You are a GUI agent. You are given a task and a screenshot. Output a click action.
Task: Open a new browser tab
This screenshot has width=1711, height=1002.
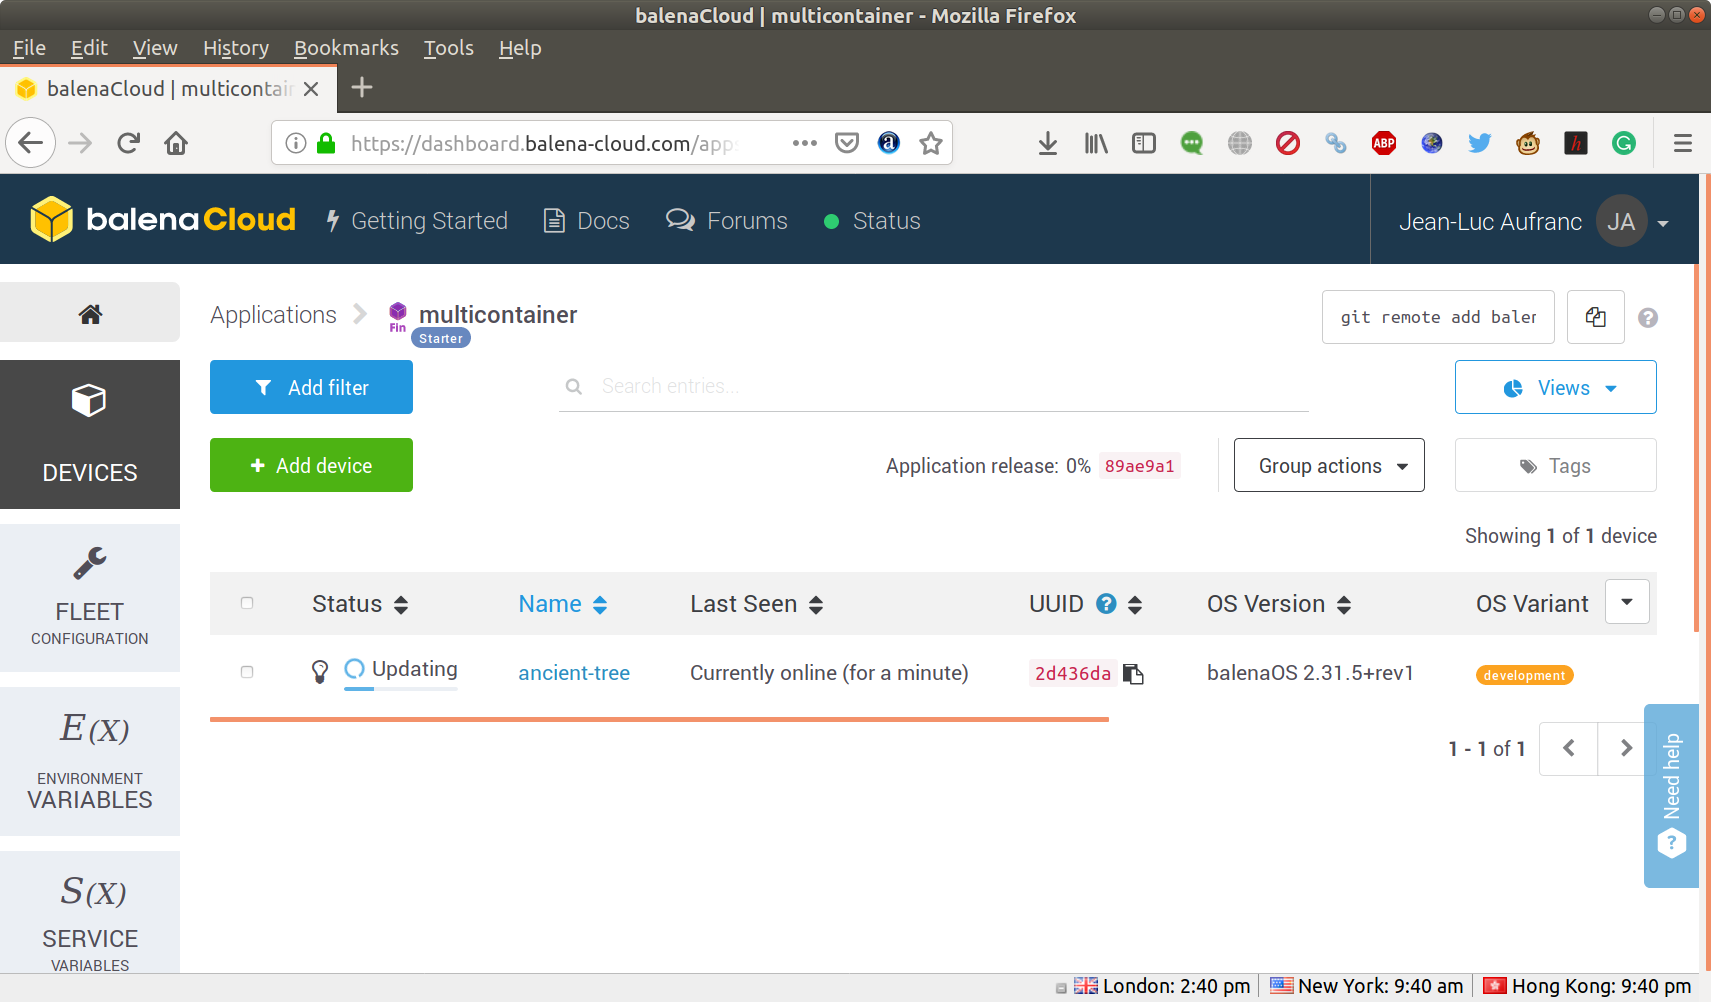coord(362,88)
